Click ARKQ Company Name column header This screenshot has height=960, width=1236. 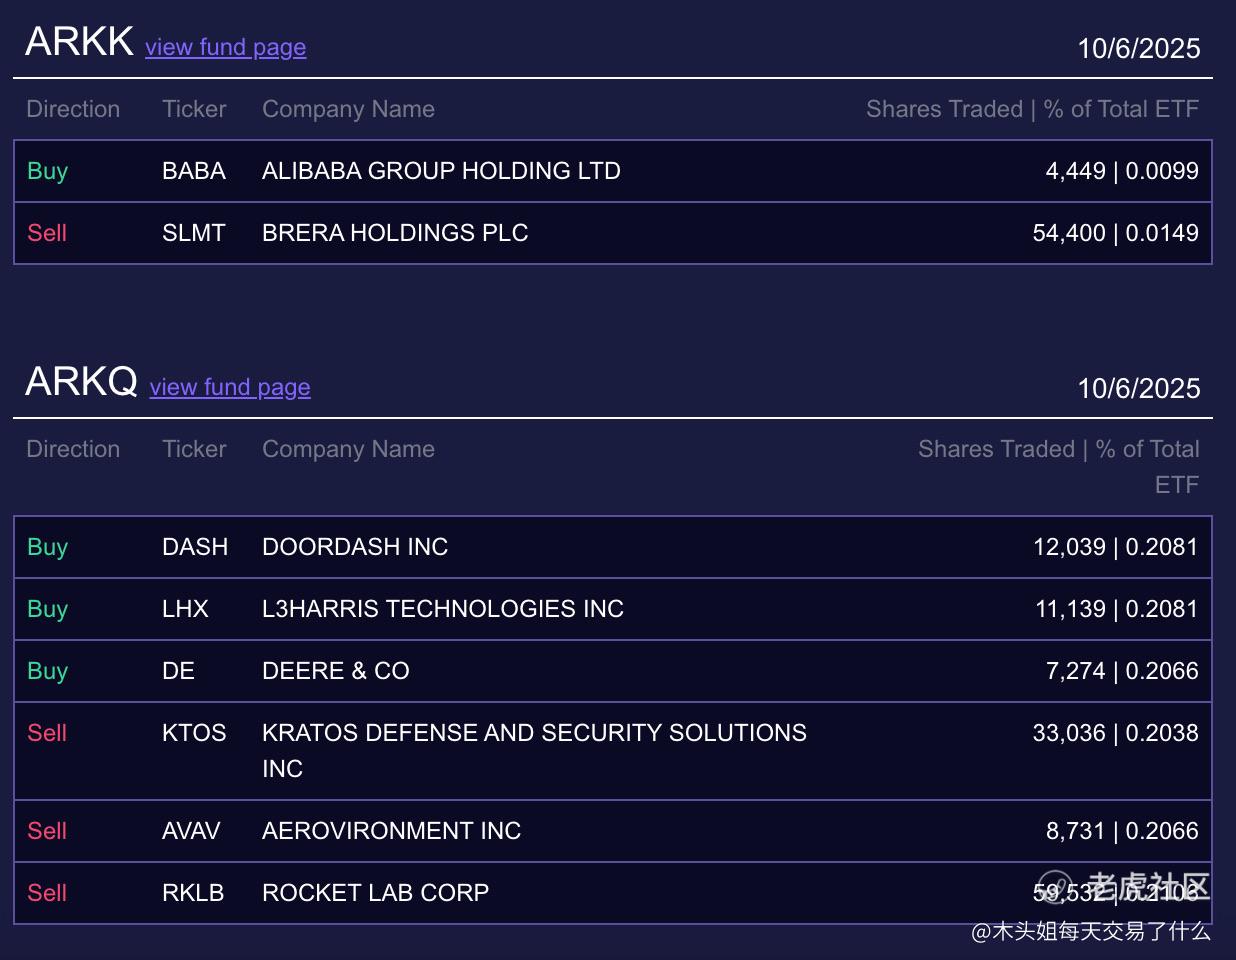pos(348,449)
